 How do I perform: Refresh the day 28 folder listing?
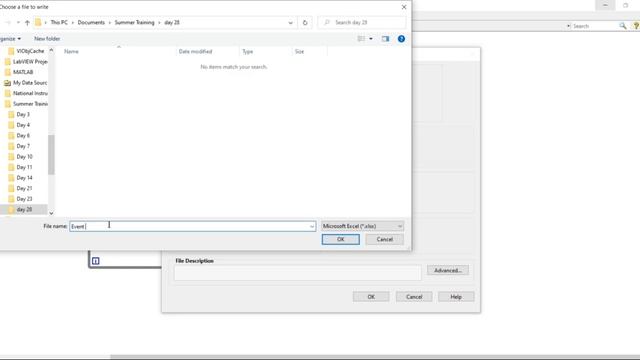tap(305, 22)
